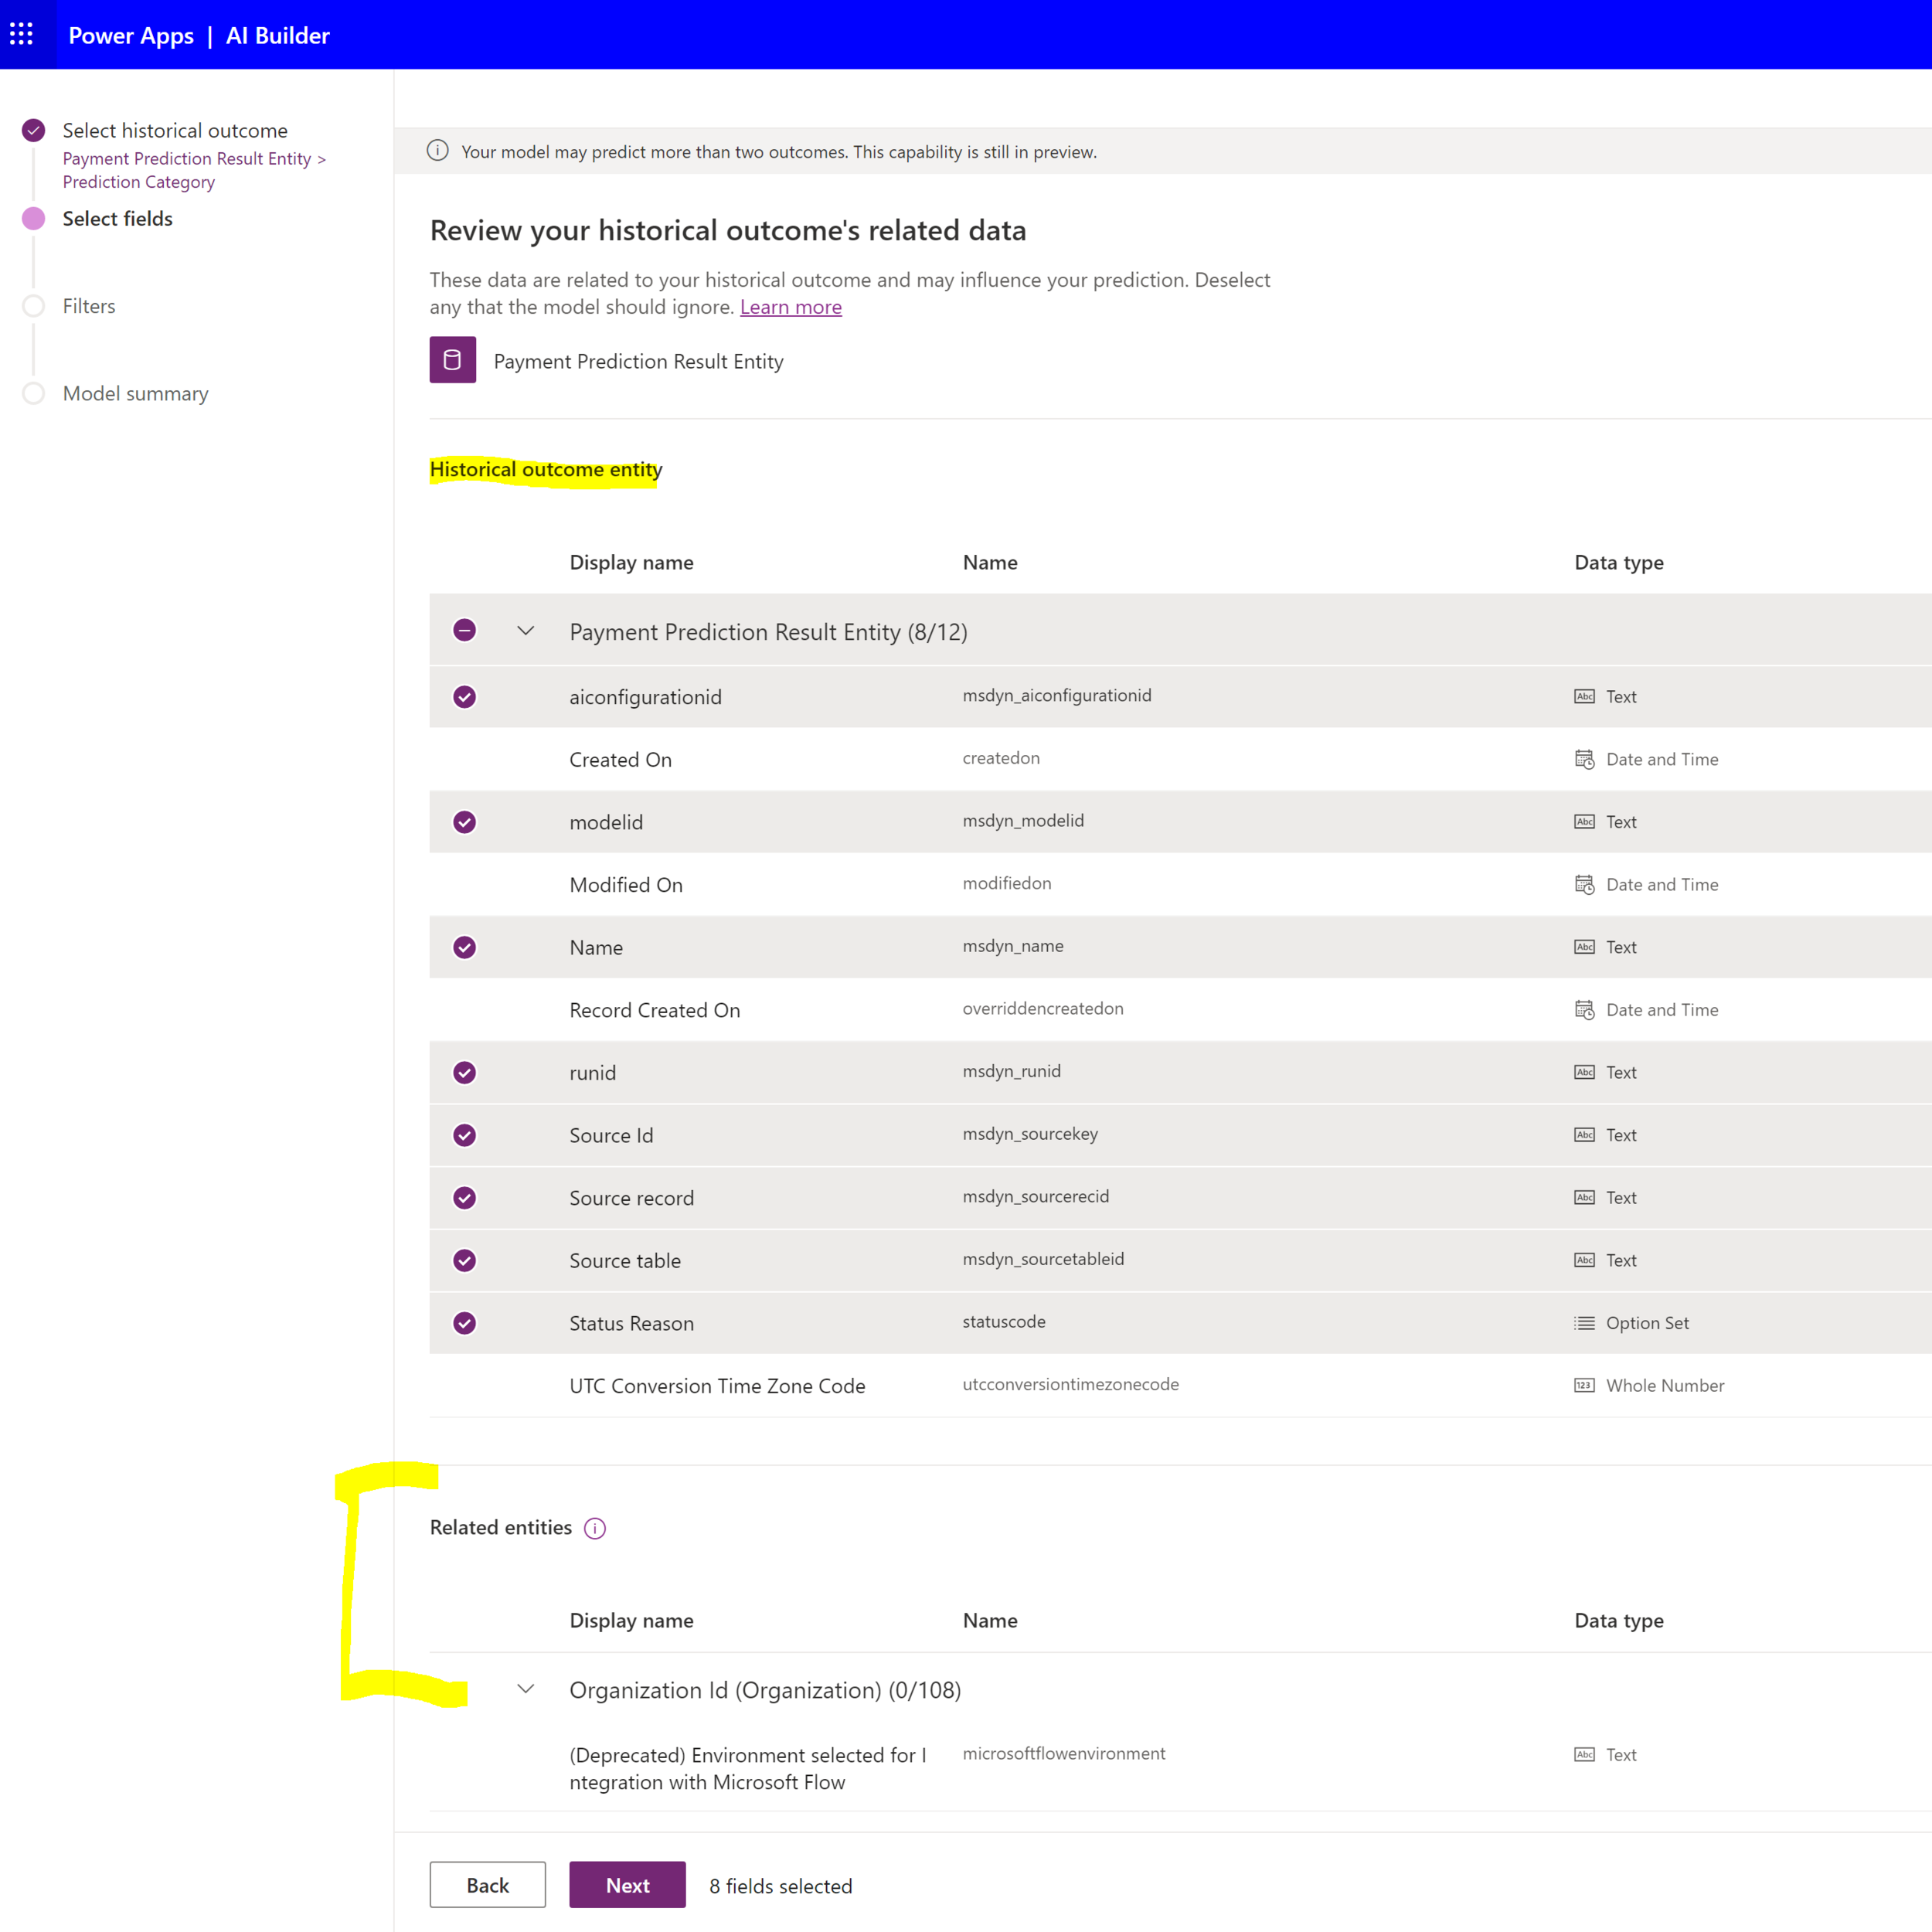Uncheck the Source Id field
Screen dimensions: 1932x1932
pos(464,1135)
